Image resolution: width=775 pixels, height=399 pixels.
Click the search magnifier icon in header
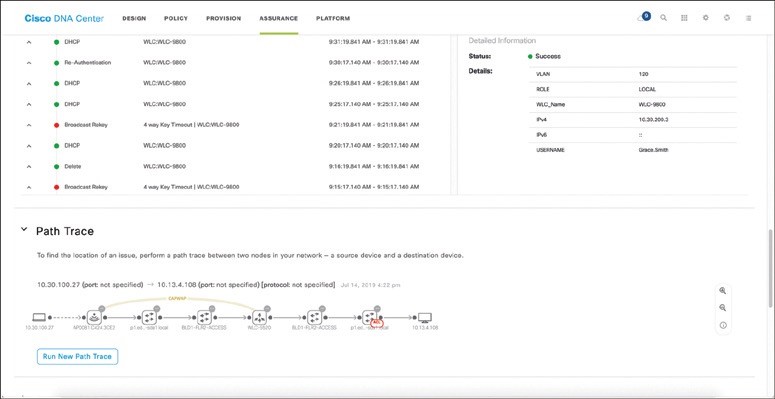click(664, 18)
